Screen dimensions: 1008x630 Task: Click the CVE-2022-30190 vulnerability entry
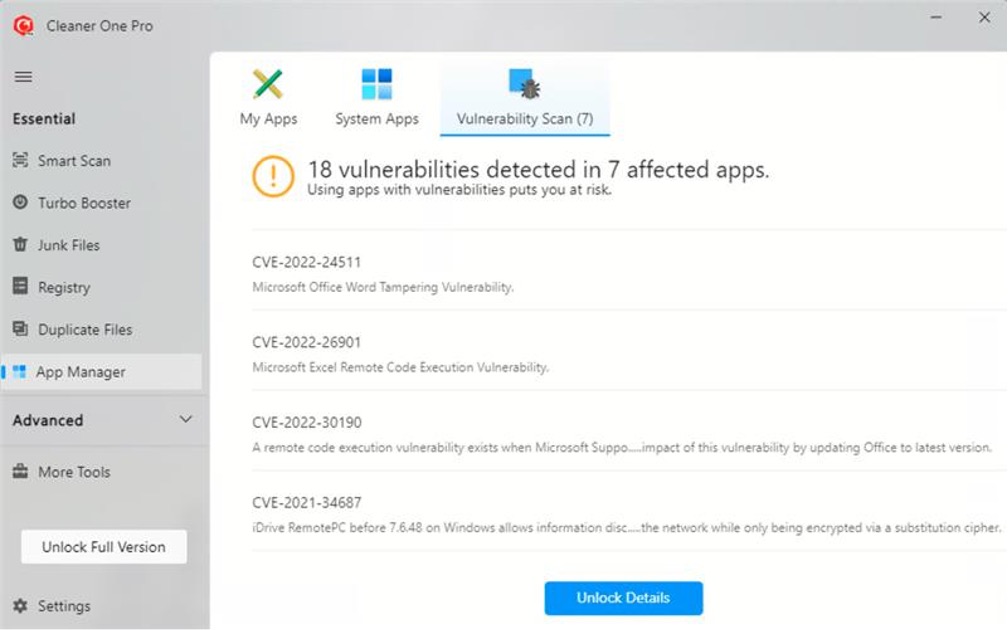click(x=307, y=422)
